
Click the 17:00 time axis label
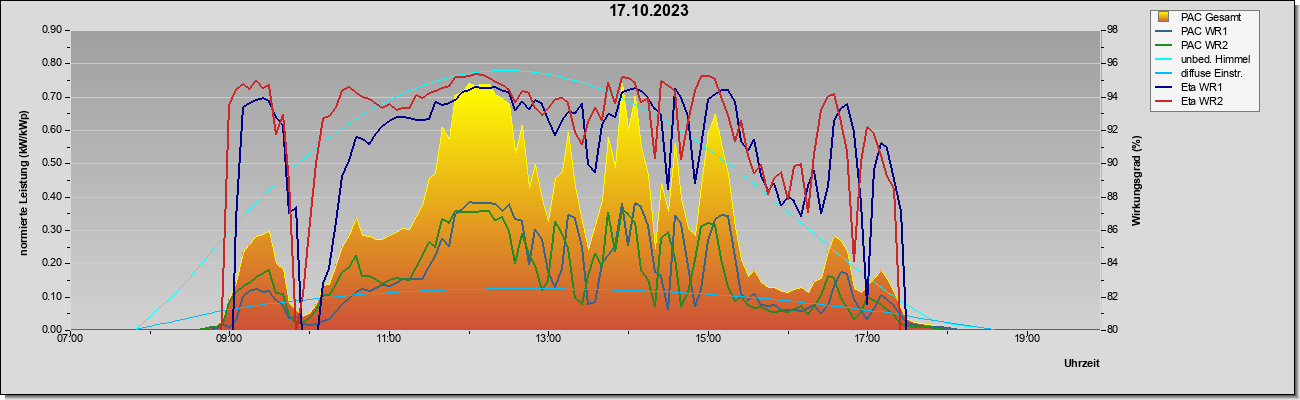867,339
